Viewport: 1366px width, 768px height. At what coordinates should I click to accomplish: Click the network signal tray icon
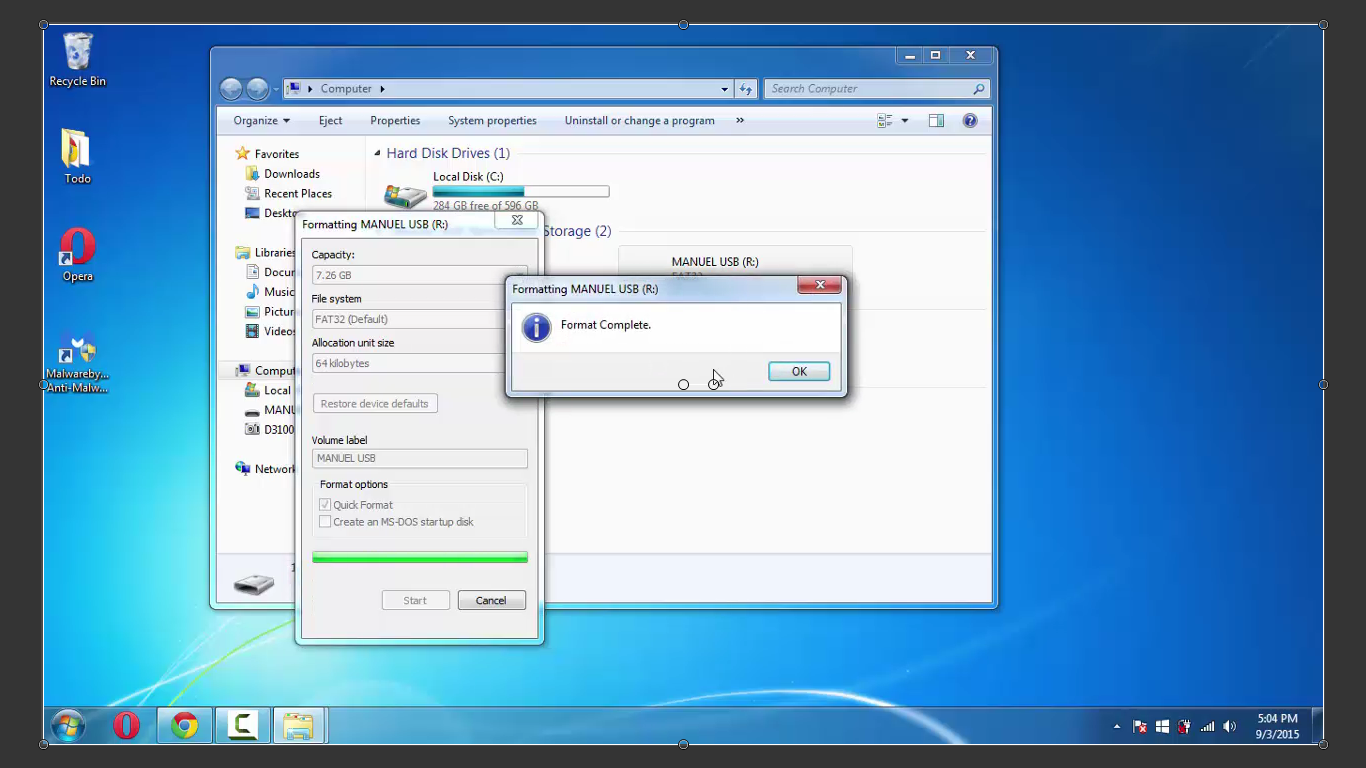click(x=1207, y=727)
